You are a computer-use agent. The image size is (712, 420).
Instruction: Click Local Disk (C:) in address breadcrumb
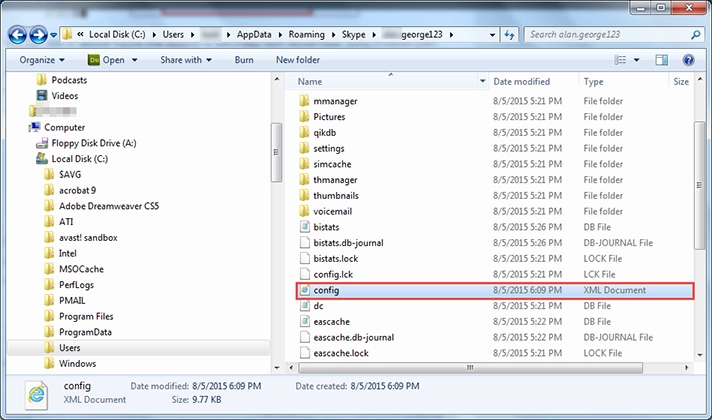(x=117, y=35)
